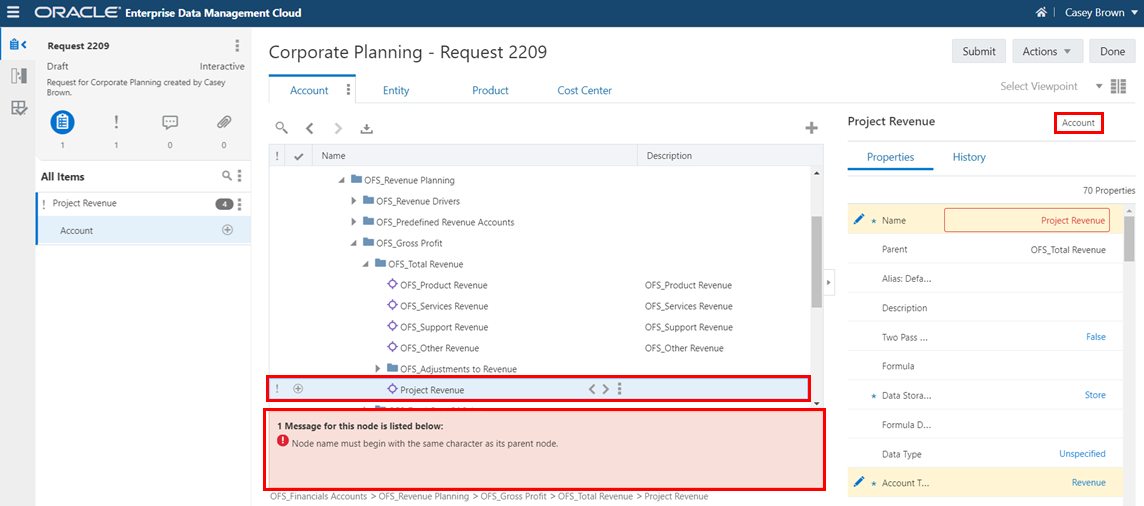Click the Unspecified data type value
This screenshot has width=1144, height=506.
[1082, 454]
